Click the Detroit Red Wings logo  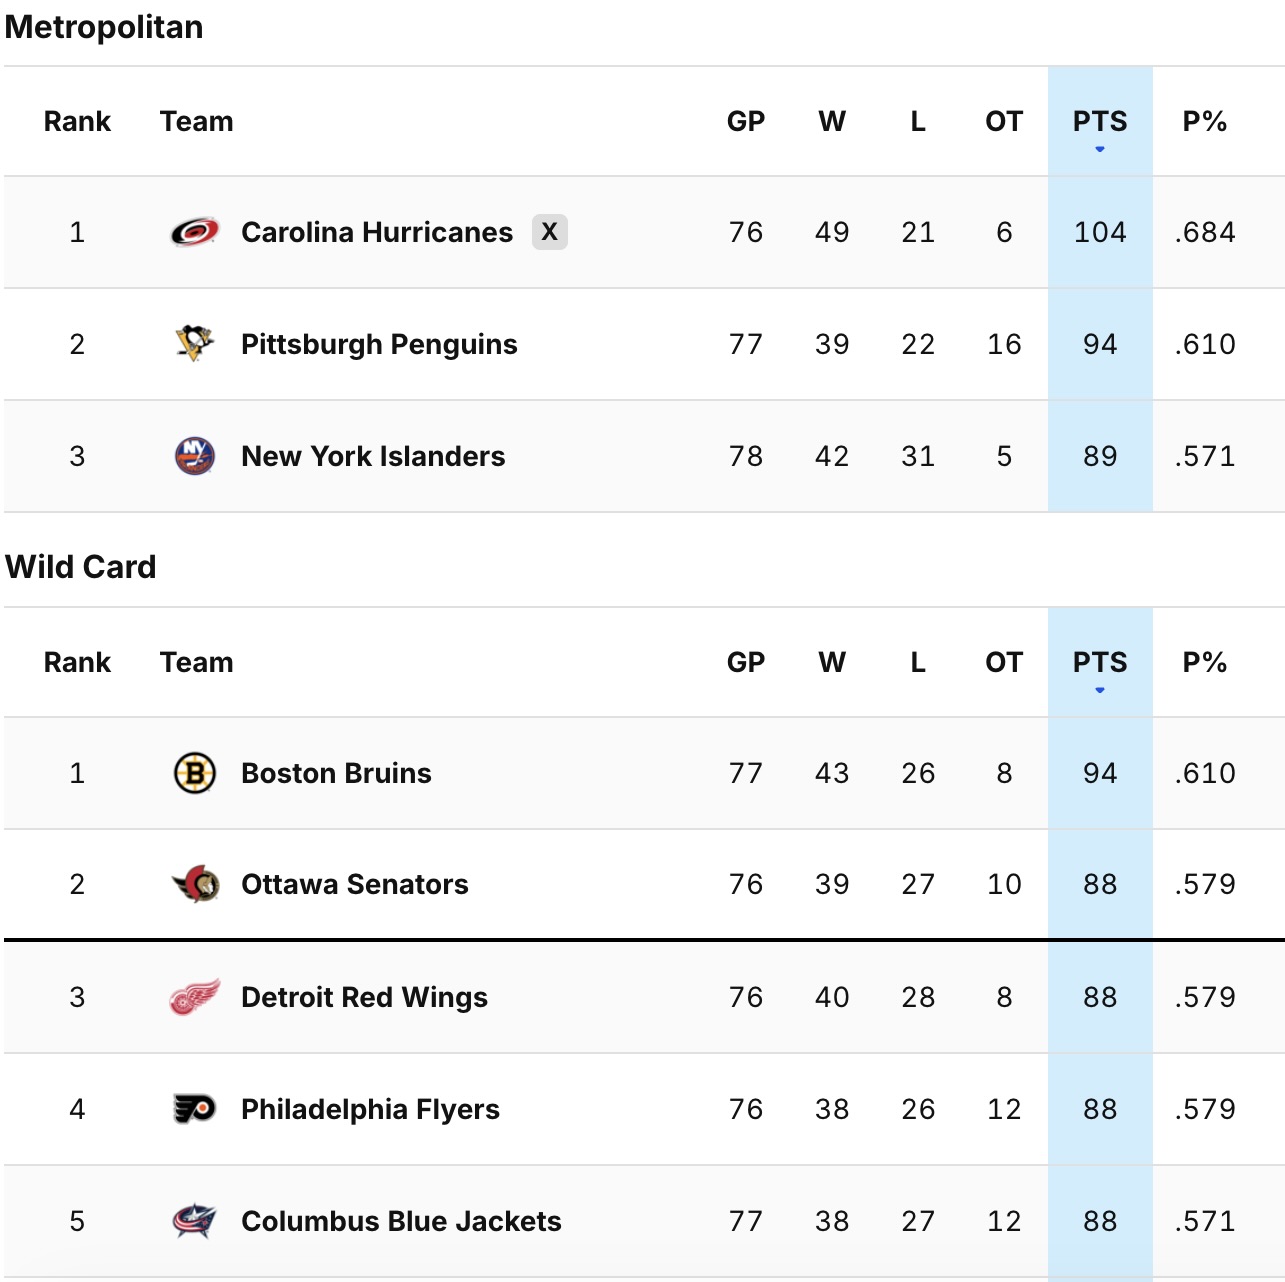click(195, 997)
